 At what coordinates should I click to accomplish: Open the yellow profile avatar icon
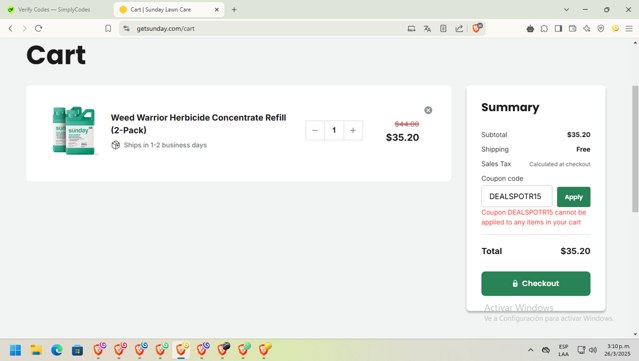(615, 29)
